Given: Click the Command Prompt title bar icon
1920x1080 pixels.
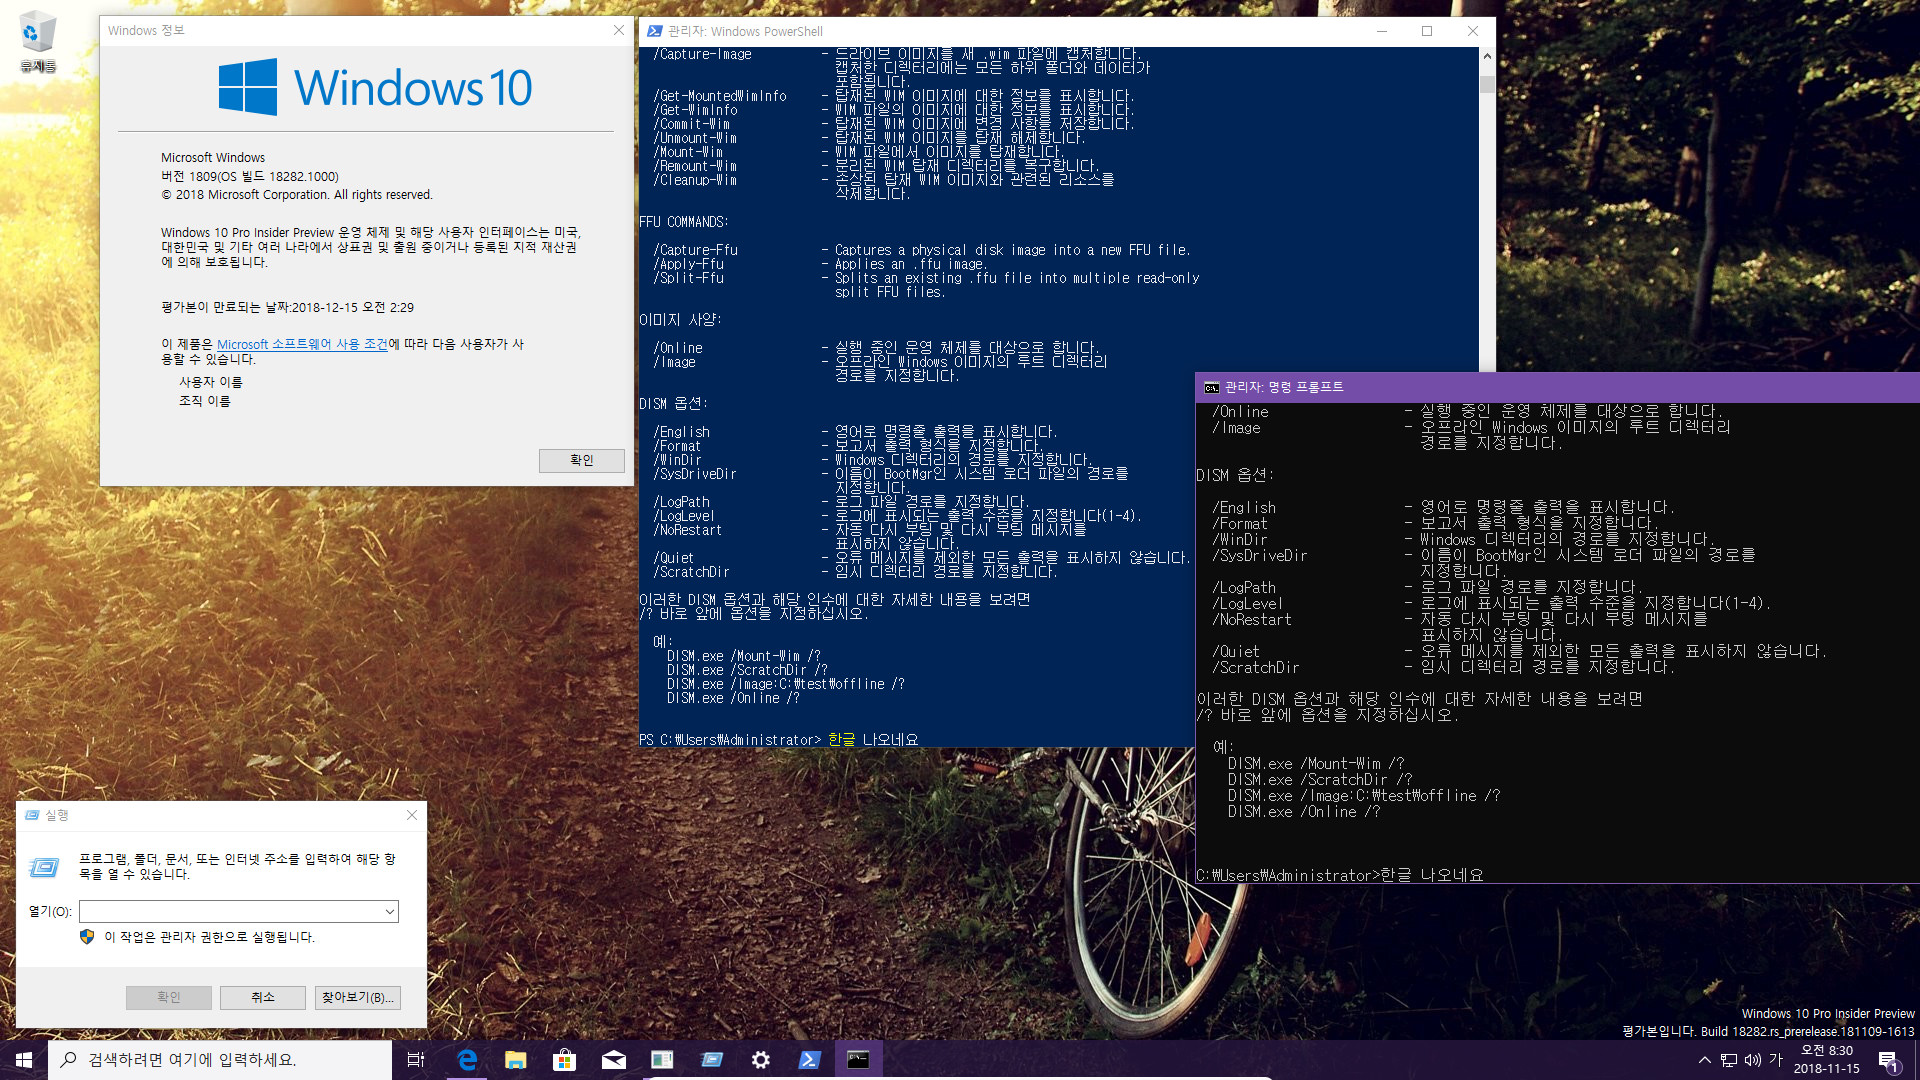Looking at the screenshot, I should click(x=1211, y=387).
